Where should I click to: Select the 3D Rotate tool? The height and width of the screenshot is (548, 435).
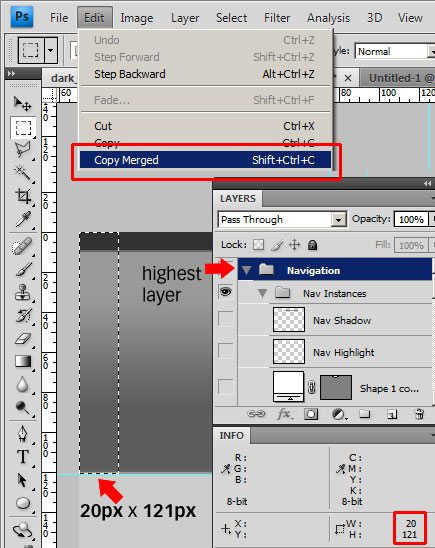23,530
